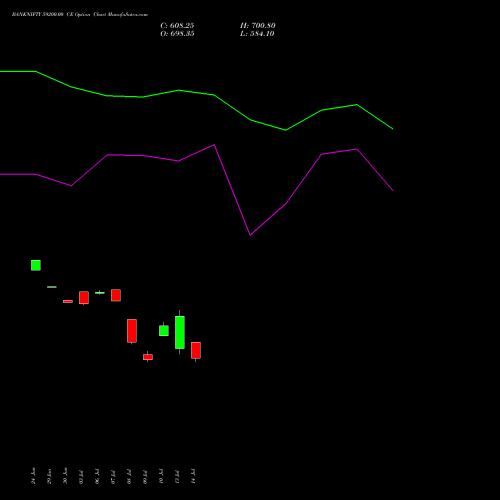Click the high value H: 700.80

click(258, 26)
